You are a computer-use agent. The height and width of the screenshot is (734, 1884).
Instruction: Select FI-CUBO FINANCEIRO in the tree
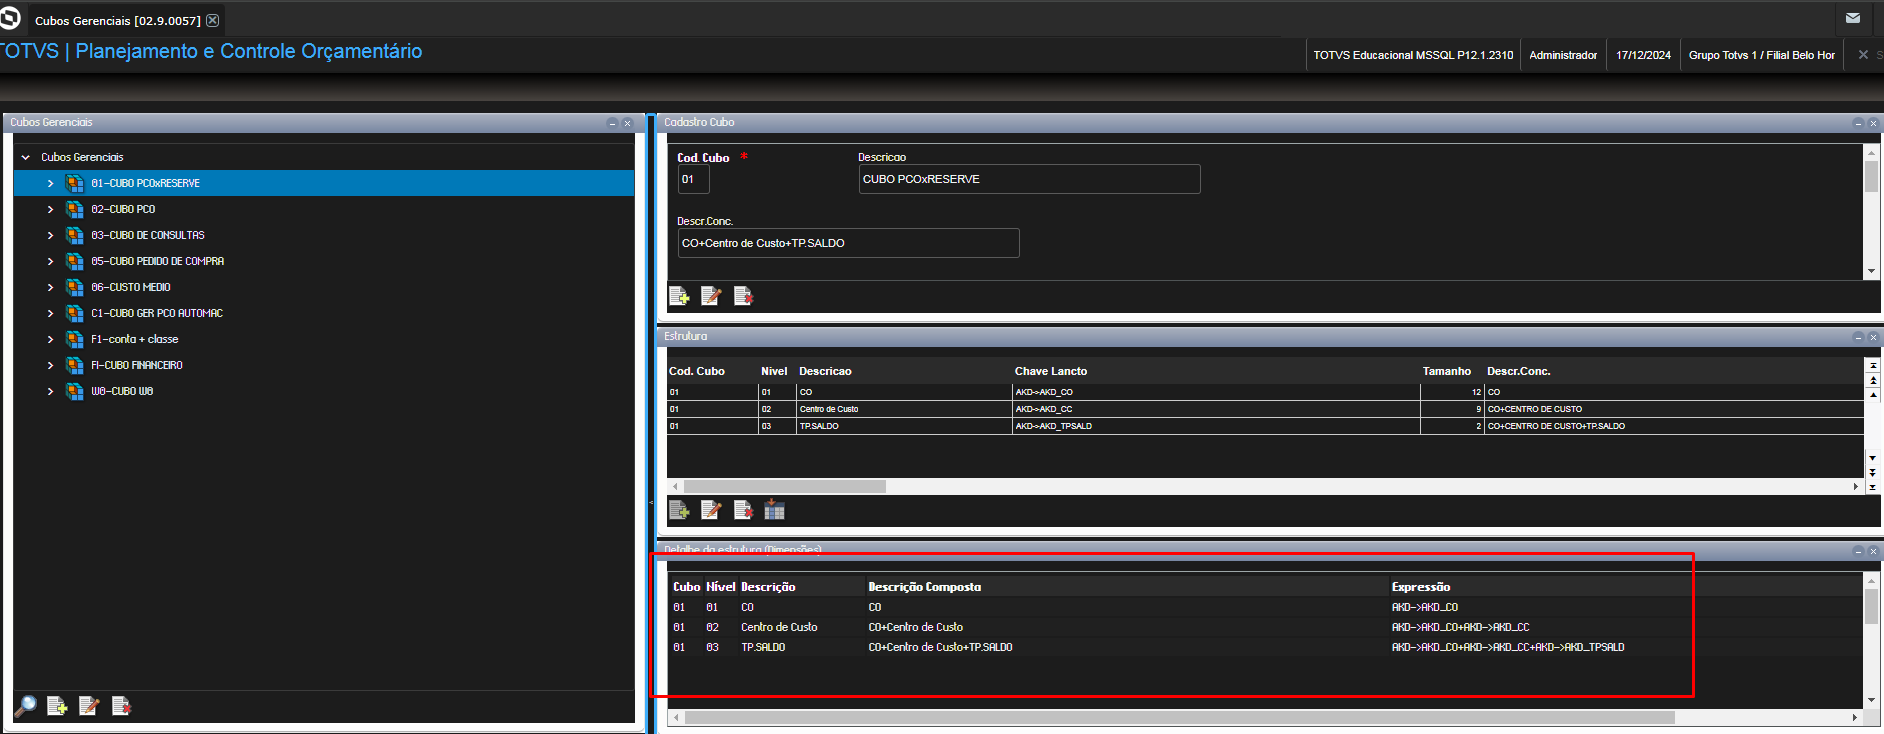click(137, 365)
